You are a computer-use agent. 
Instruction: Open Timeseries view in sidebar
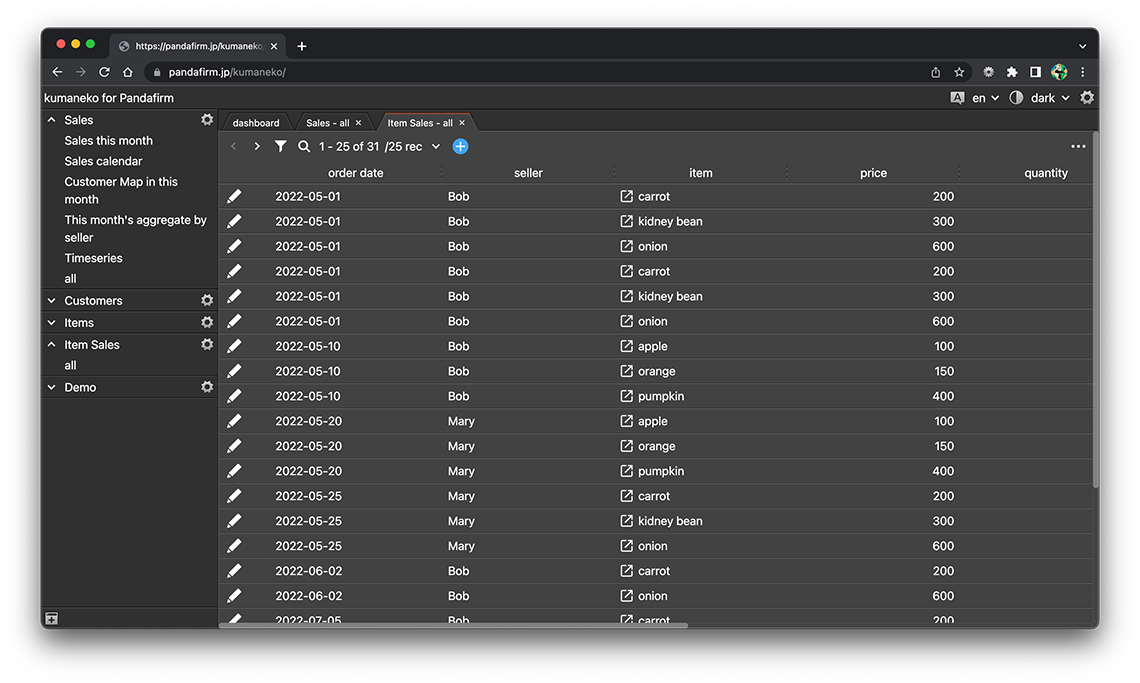coord(93,258)
